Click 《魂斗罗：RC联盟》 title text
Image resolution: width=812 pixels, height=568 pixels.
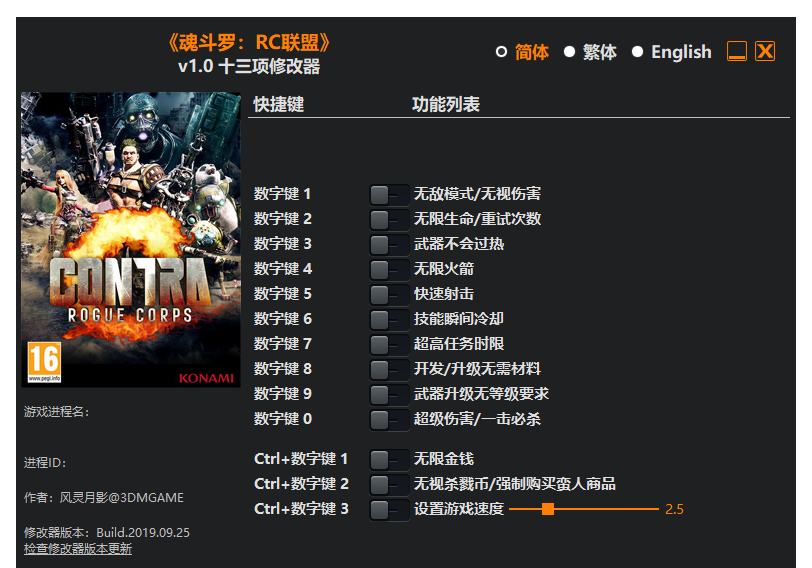coord(249,42)
